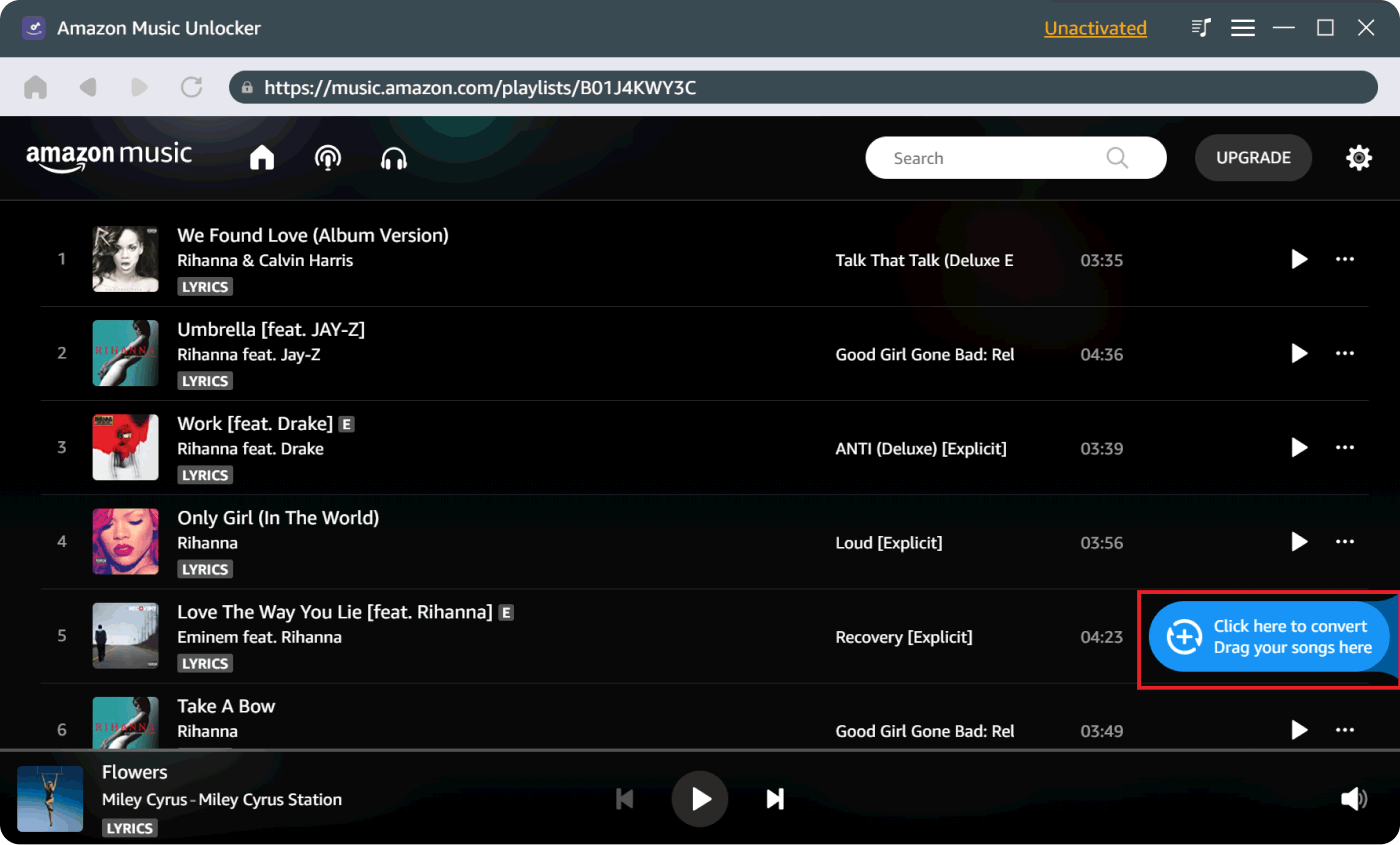
Task: Play Take A Bow track
Action: (x=1299, y=730)
